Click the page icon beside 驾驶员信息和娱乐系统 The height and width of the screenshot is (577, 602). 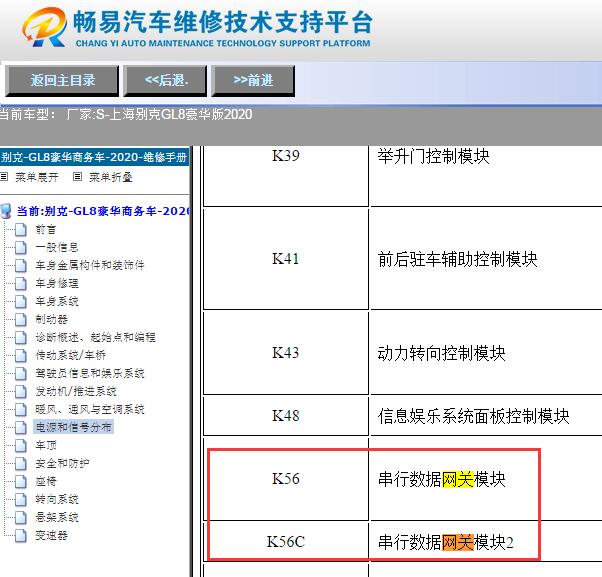pos(21,373)
